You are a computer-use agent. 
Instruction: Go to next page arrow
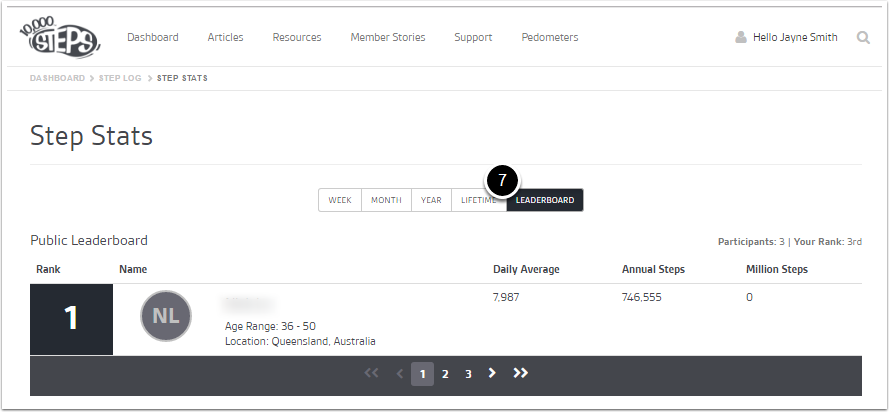click(x=492, y=373)
